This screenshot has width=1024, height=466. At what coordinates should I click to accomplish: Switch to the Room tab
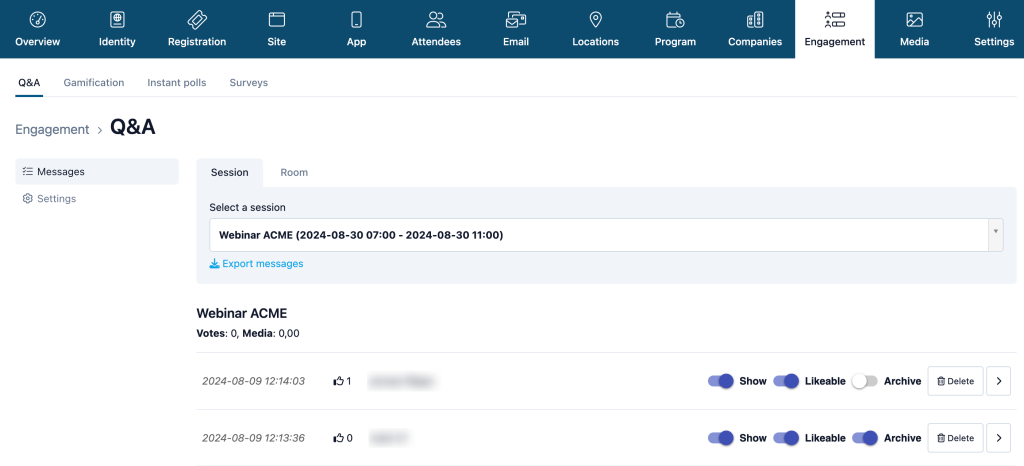[294, 172]
